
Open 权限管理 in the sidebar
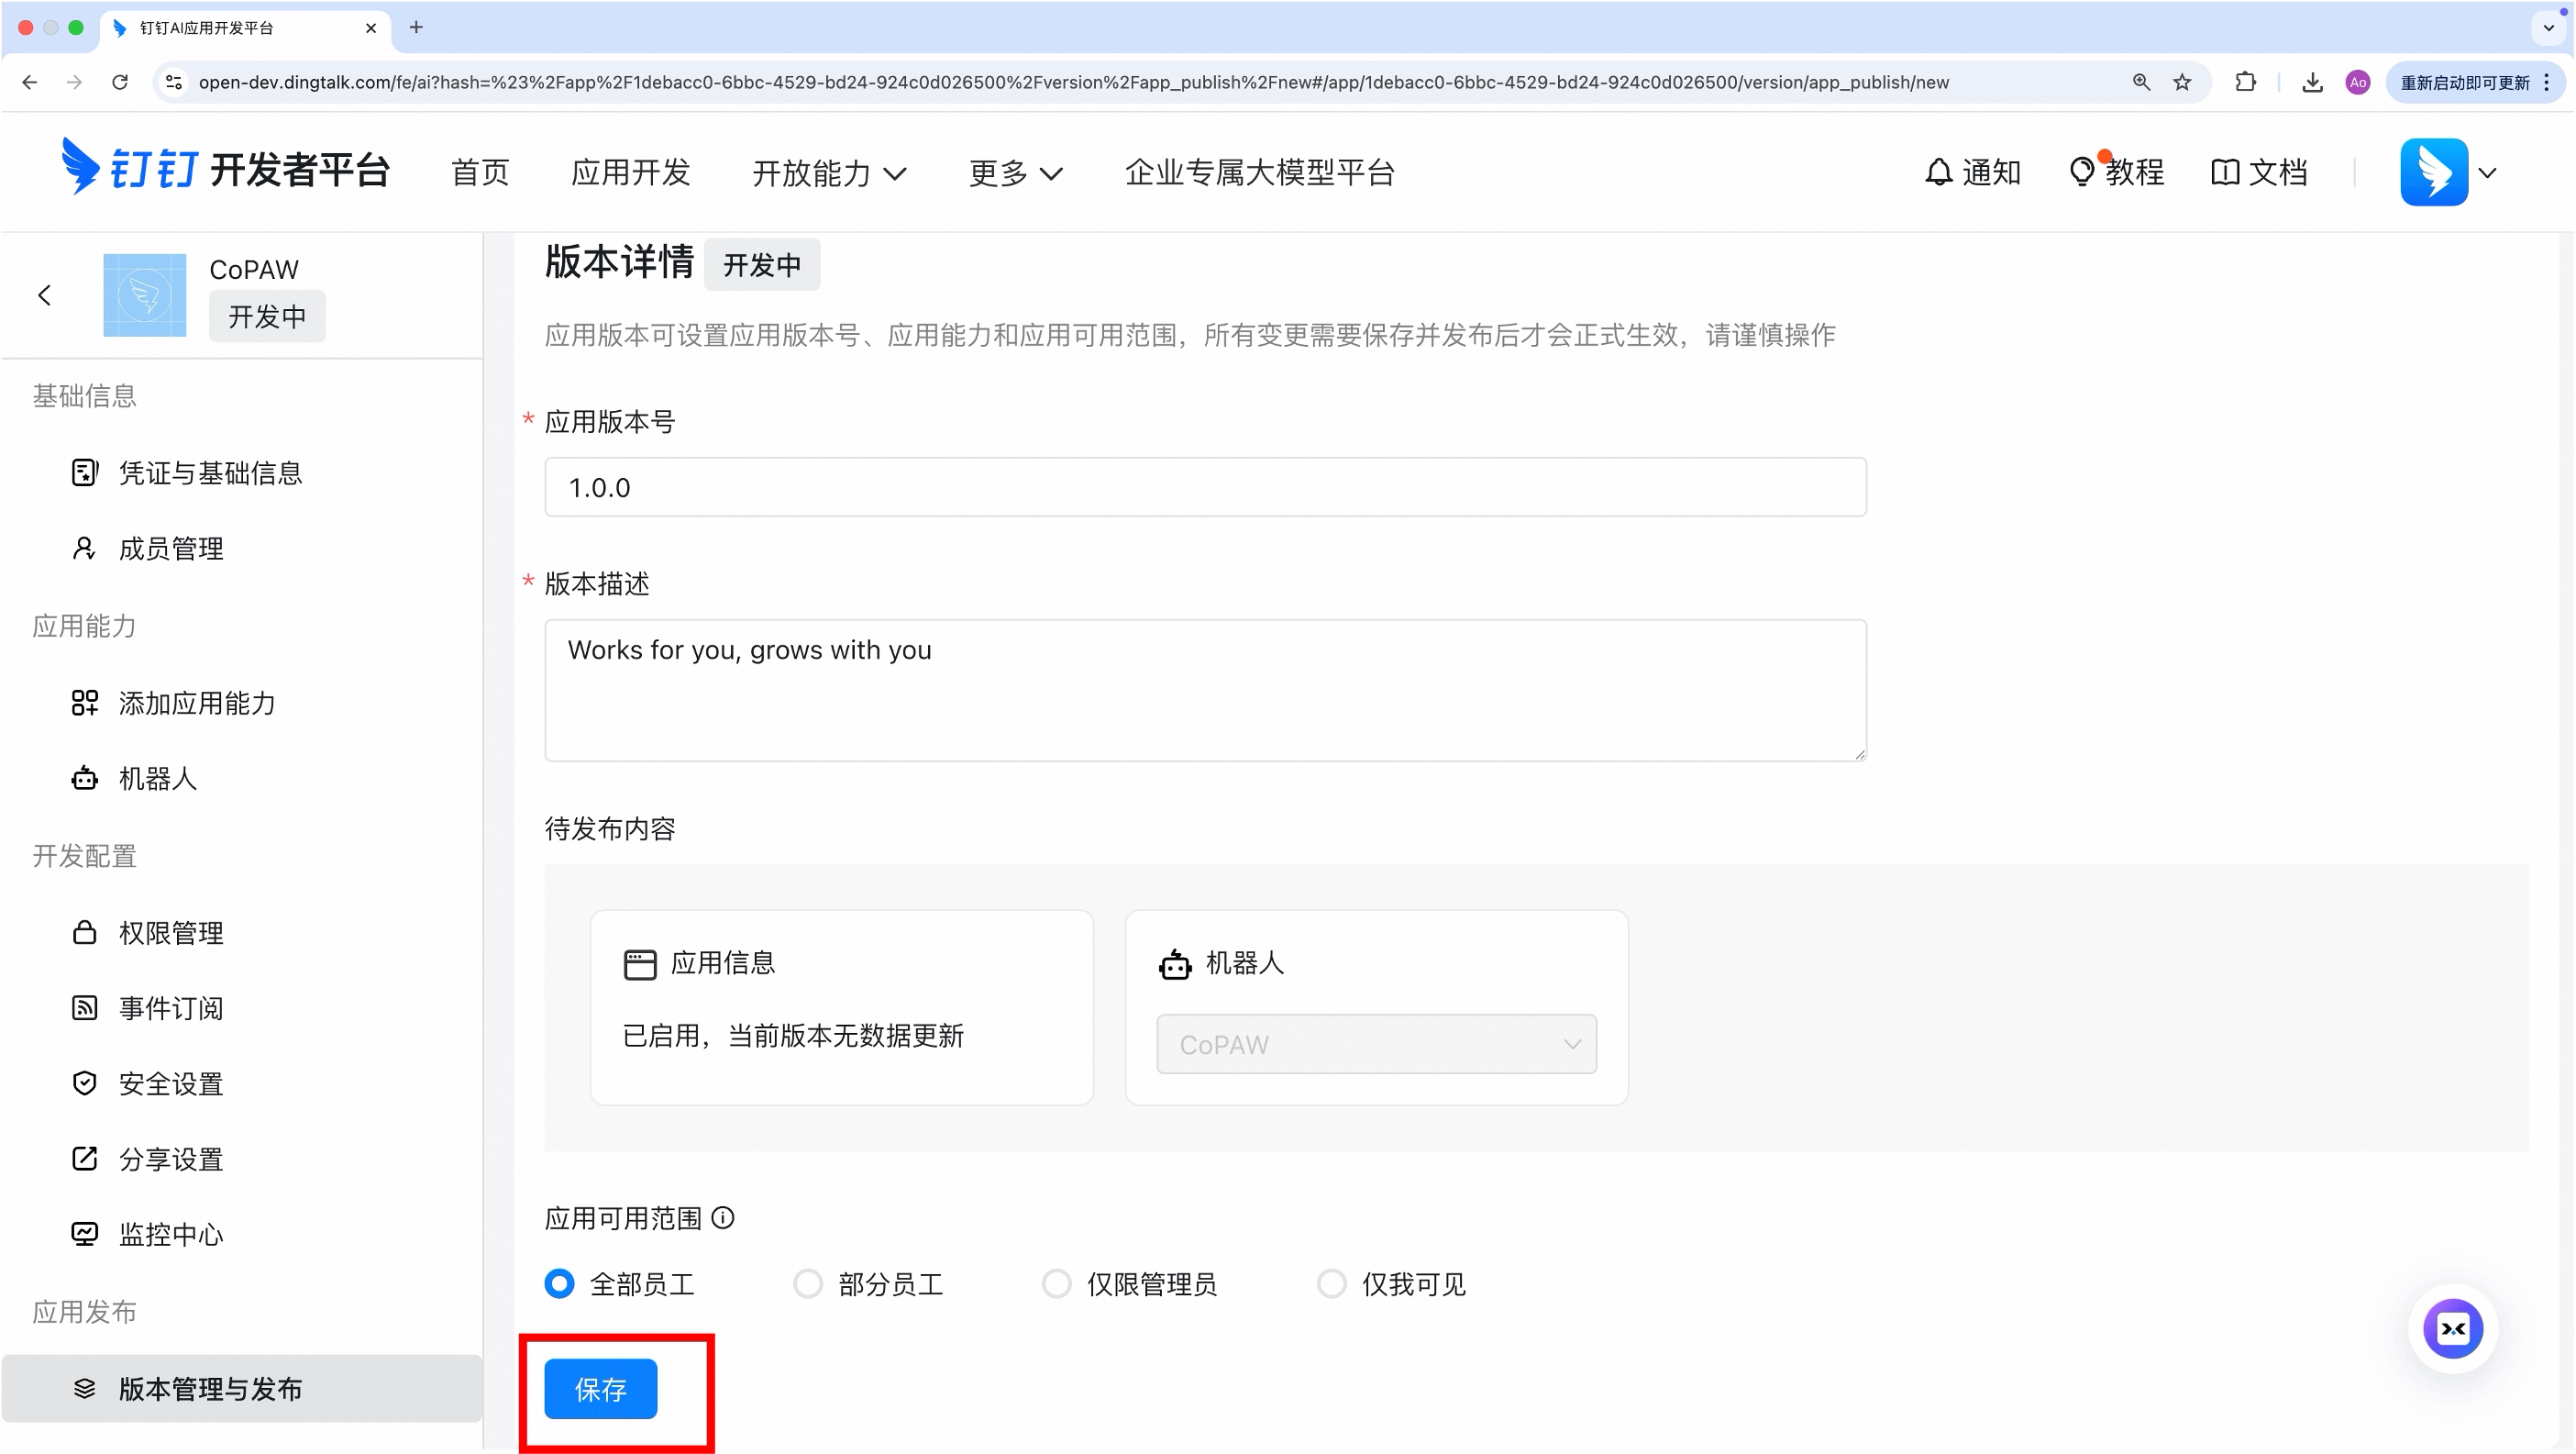[170, 932]
